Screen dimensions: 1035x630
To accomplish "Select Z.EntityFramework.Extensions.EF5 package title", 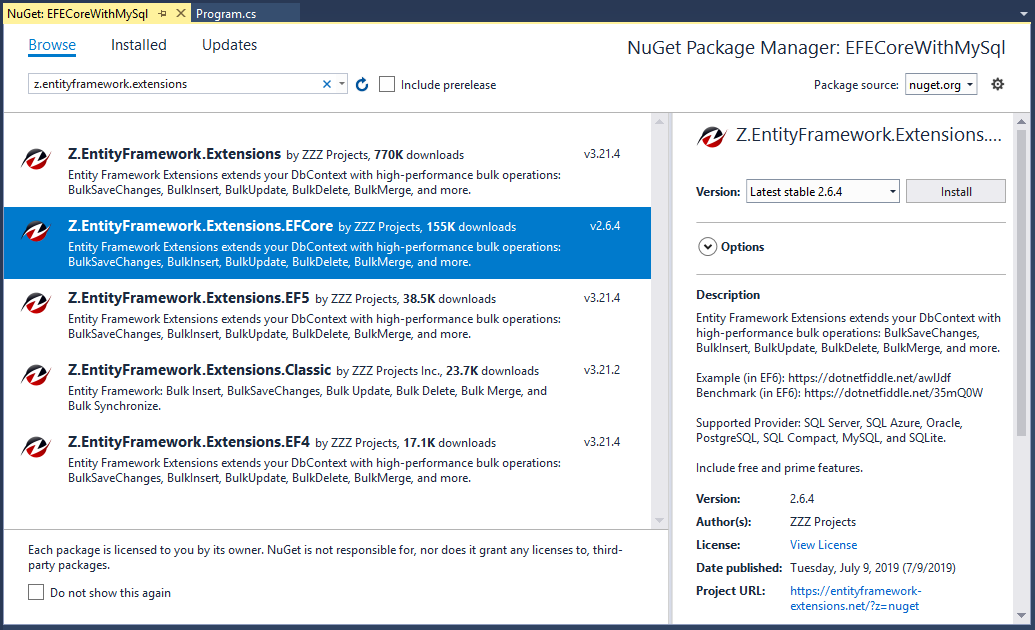I will click(x=189, y=298).
